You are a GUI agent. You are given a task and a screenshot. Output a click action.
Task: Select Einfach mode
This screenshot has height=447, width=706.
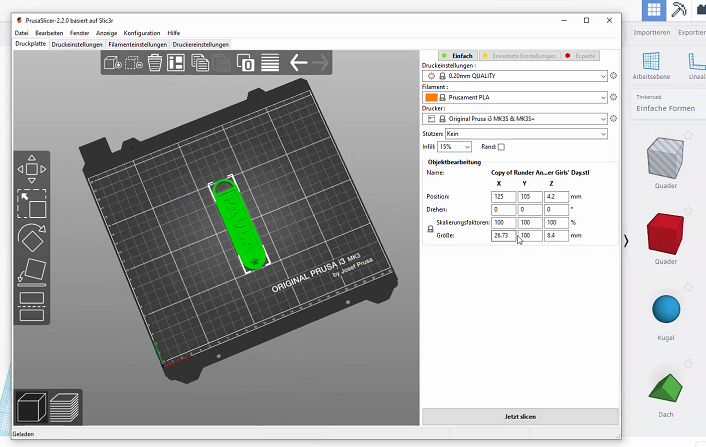pos(458,56)
